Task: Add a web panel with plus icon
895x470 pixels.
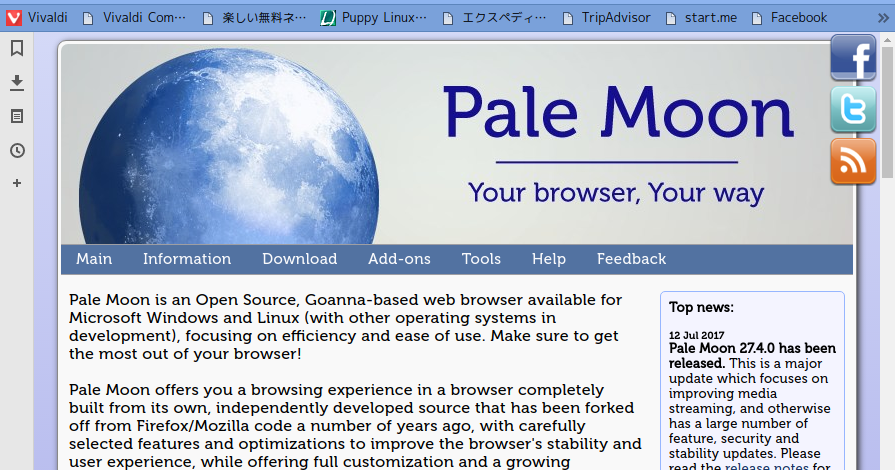Action: (x=17, y=183)
